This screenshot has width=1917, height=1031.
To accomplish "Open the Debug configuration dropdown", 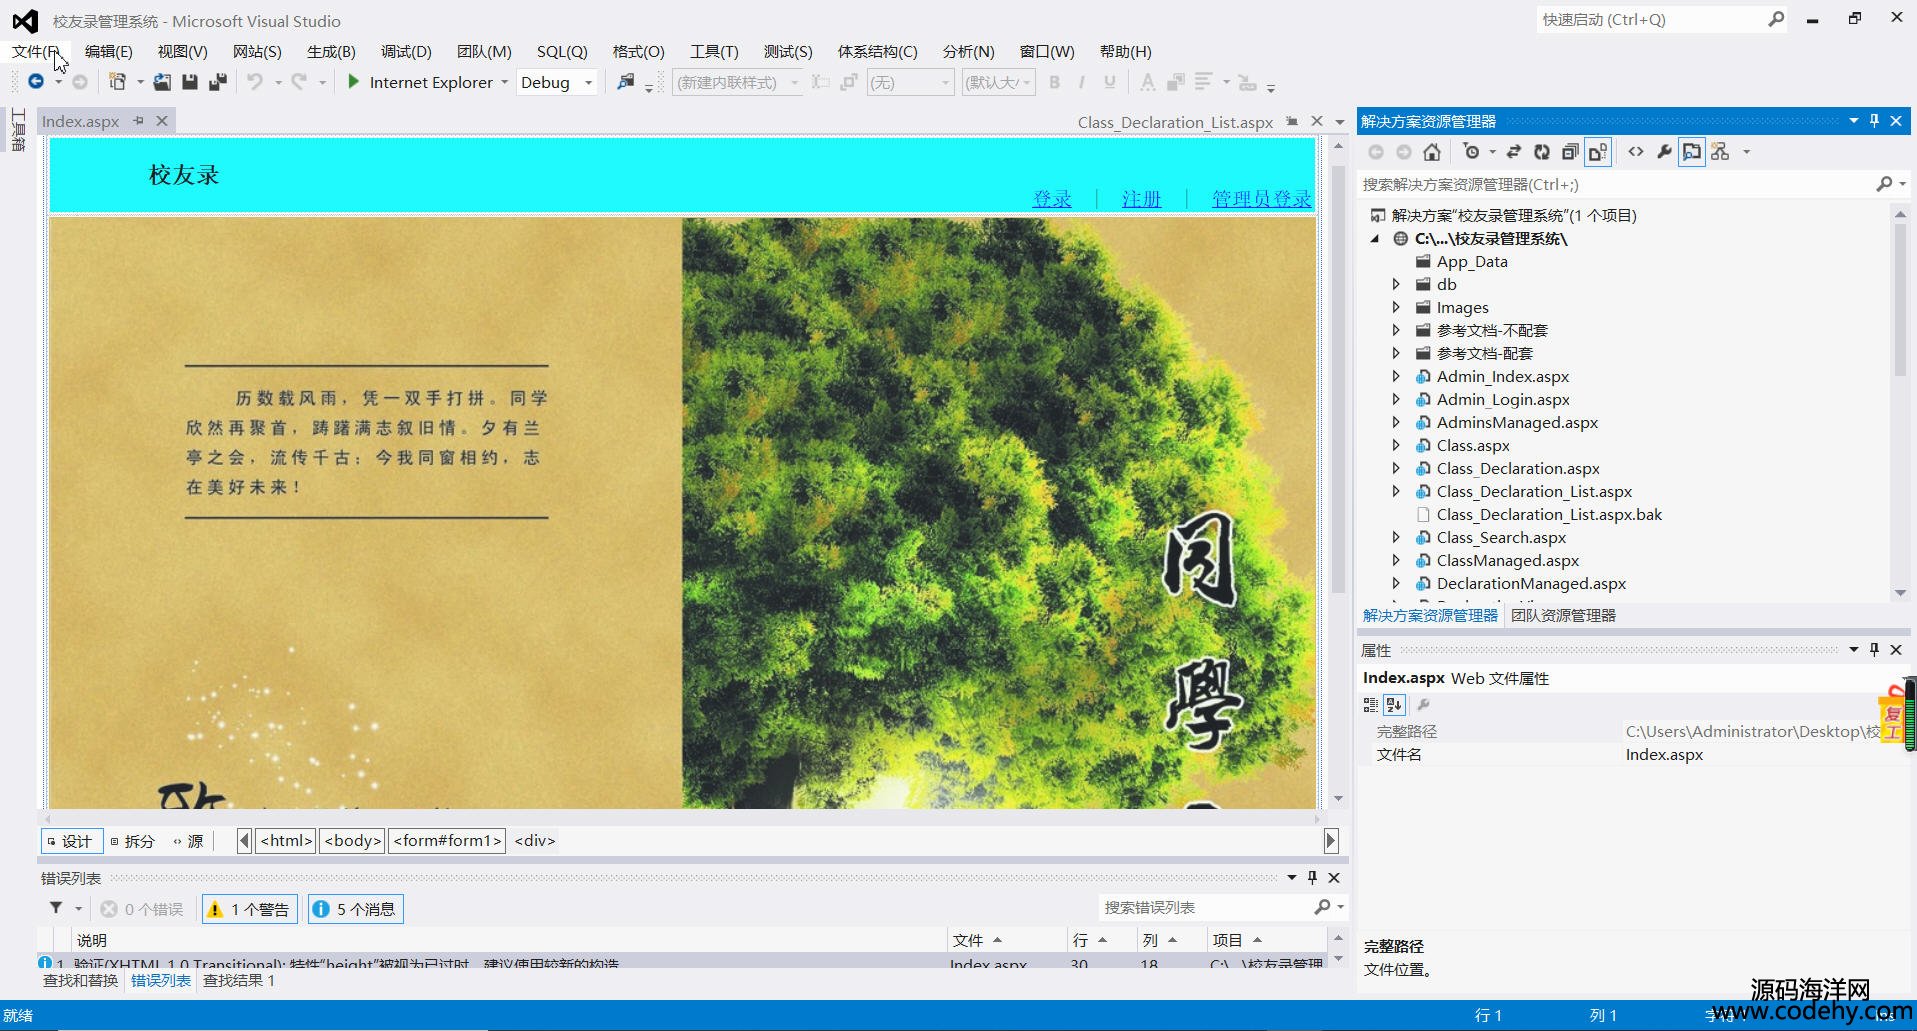I will (x=588, y=83).
